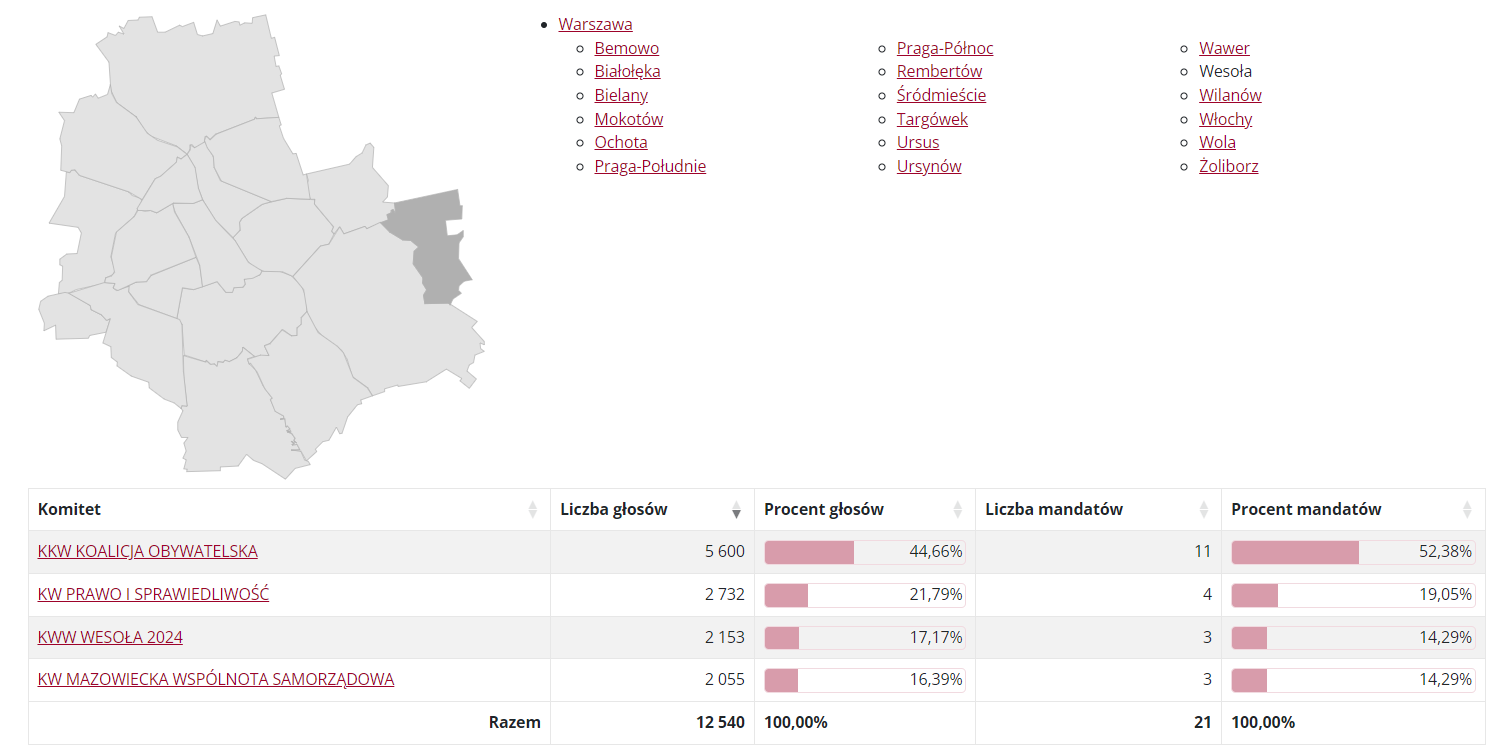The image size is (1501, 747).
Task: Sort by Liczba mandatów column arrows
Action: [x=1203, y=510]
